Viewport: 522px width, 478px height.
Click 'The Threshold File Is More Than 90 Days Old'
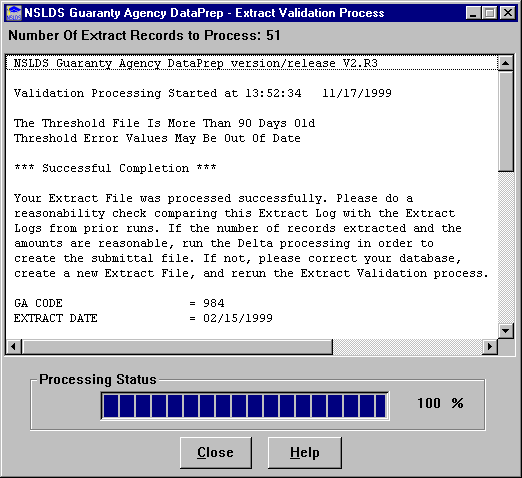164,123
